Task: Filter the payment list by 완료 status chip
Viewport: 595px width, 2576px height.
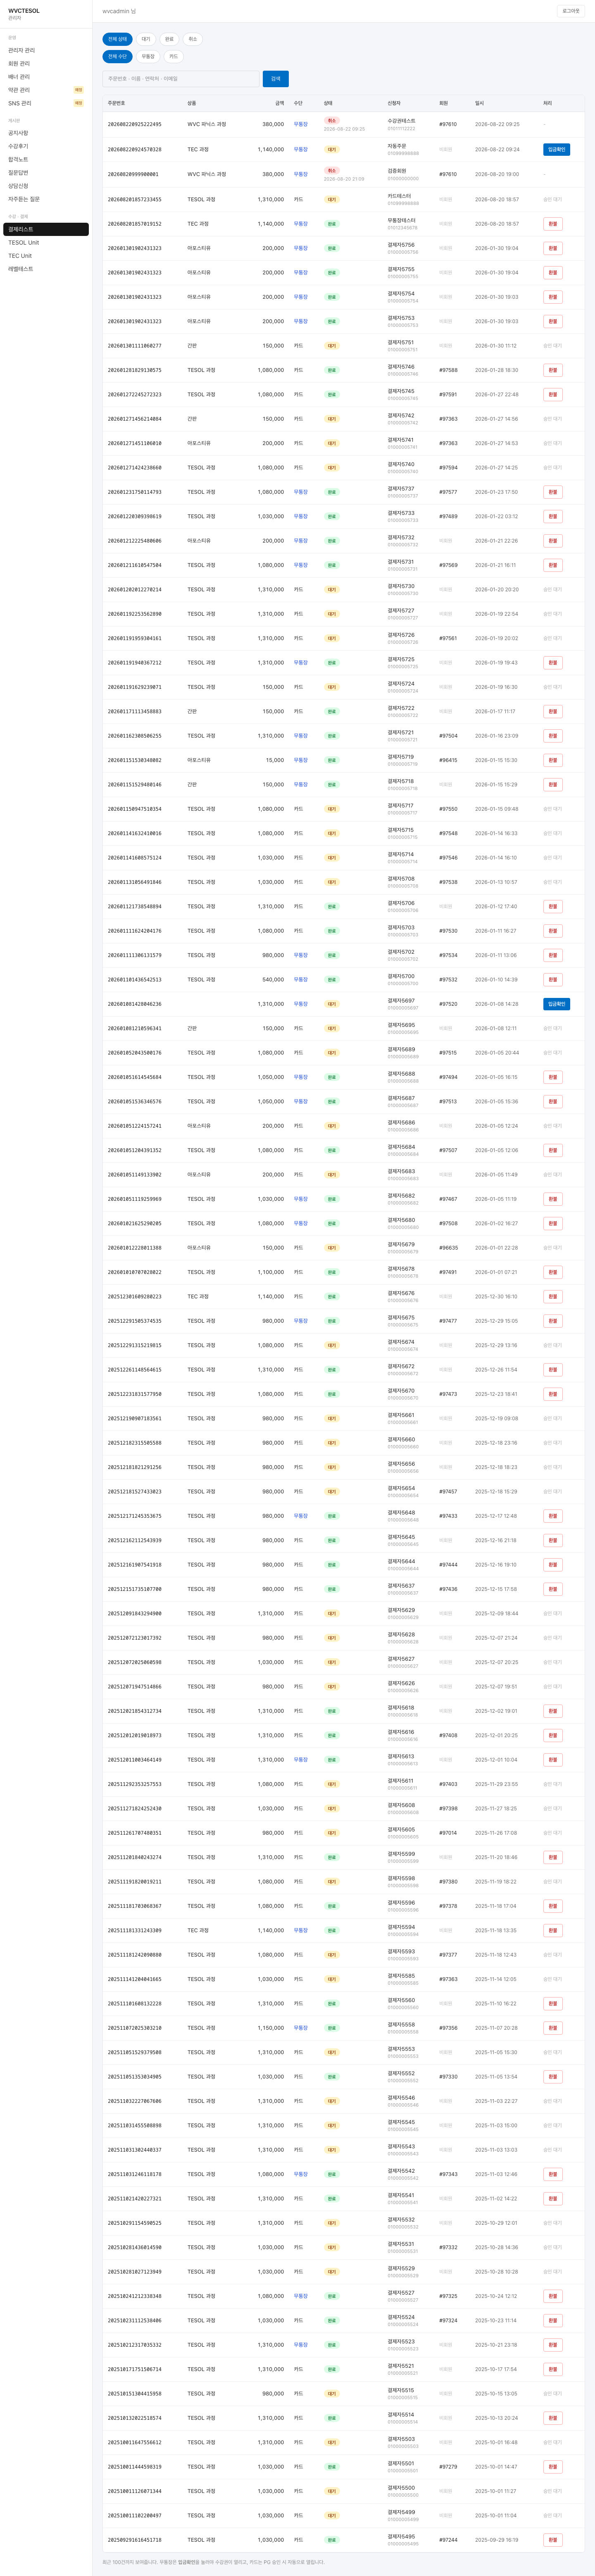Action: [x=169, y=39]
